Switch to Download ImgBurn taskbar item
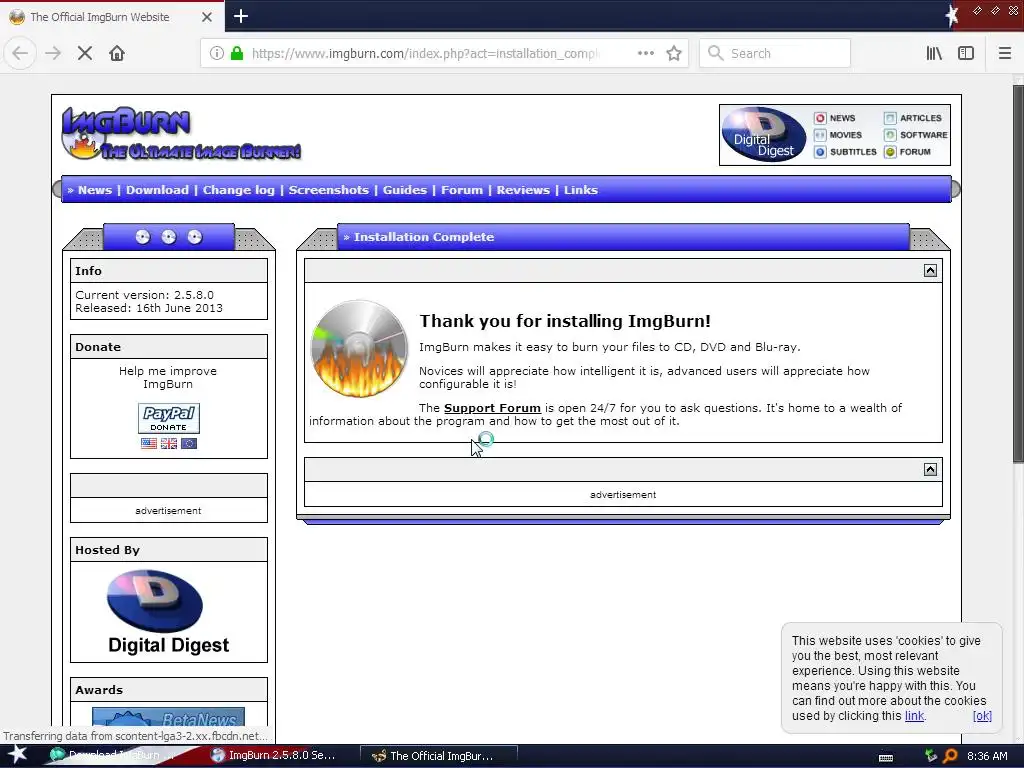This screenshot has width=1024, height=768. pyautogui.click(x=114, y=756)
